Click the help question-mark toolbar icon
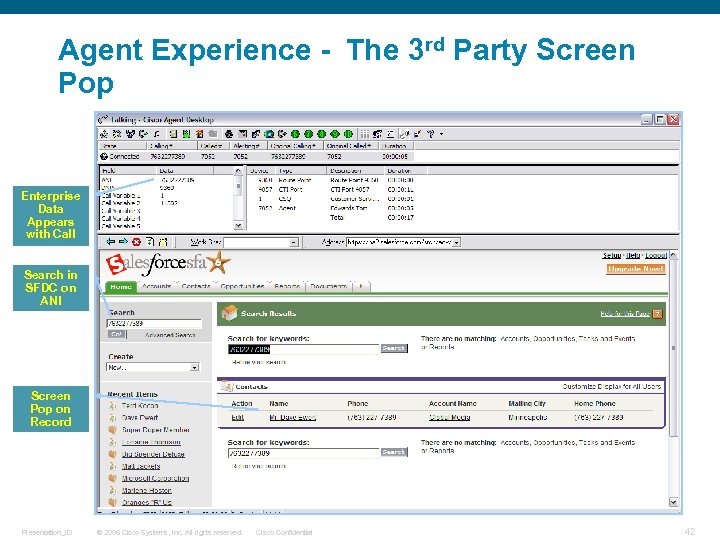Screen dimensions: 720x540 pos(431,134)
